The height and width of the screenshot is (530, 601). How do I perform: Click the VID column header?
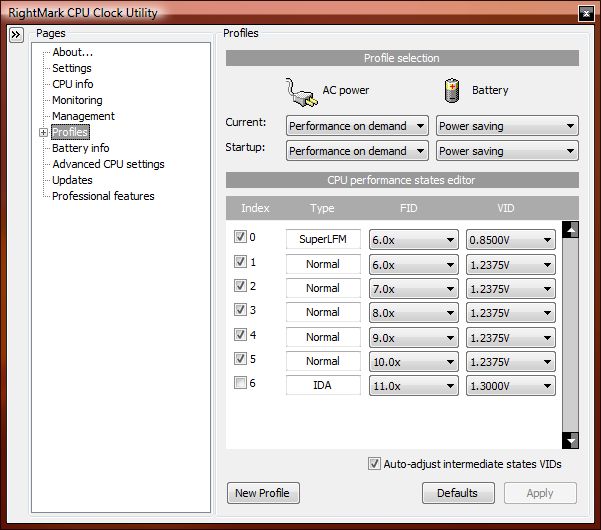[x=506, y=208]
